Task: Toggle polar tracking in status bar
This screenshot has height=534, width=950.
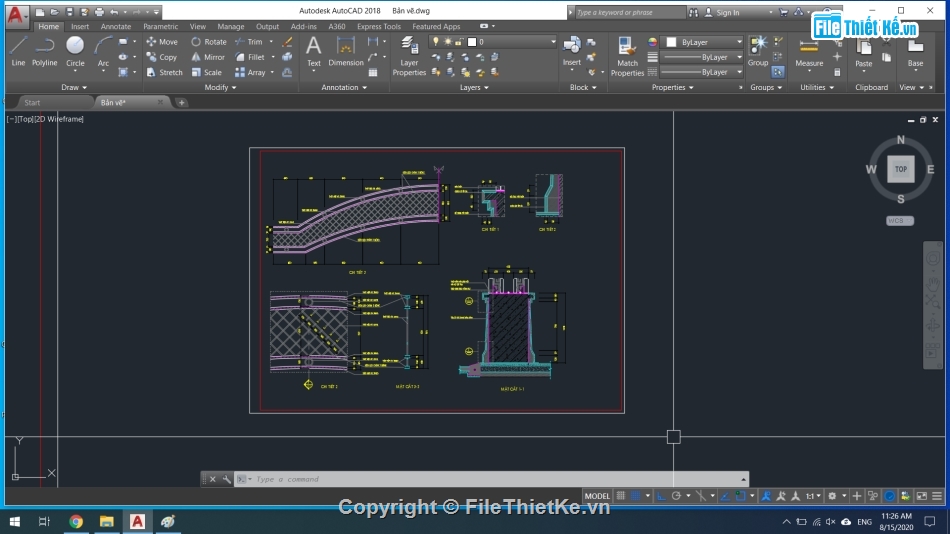Action: click(x=676, y=496)
